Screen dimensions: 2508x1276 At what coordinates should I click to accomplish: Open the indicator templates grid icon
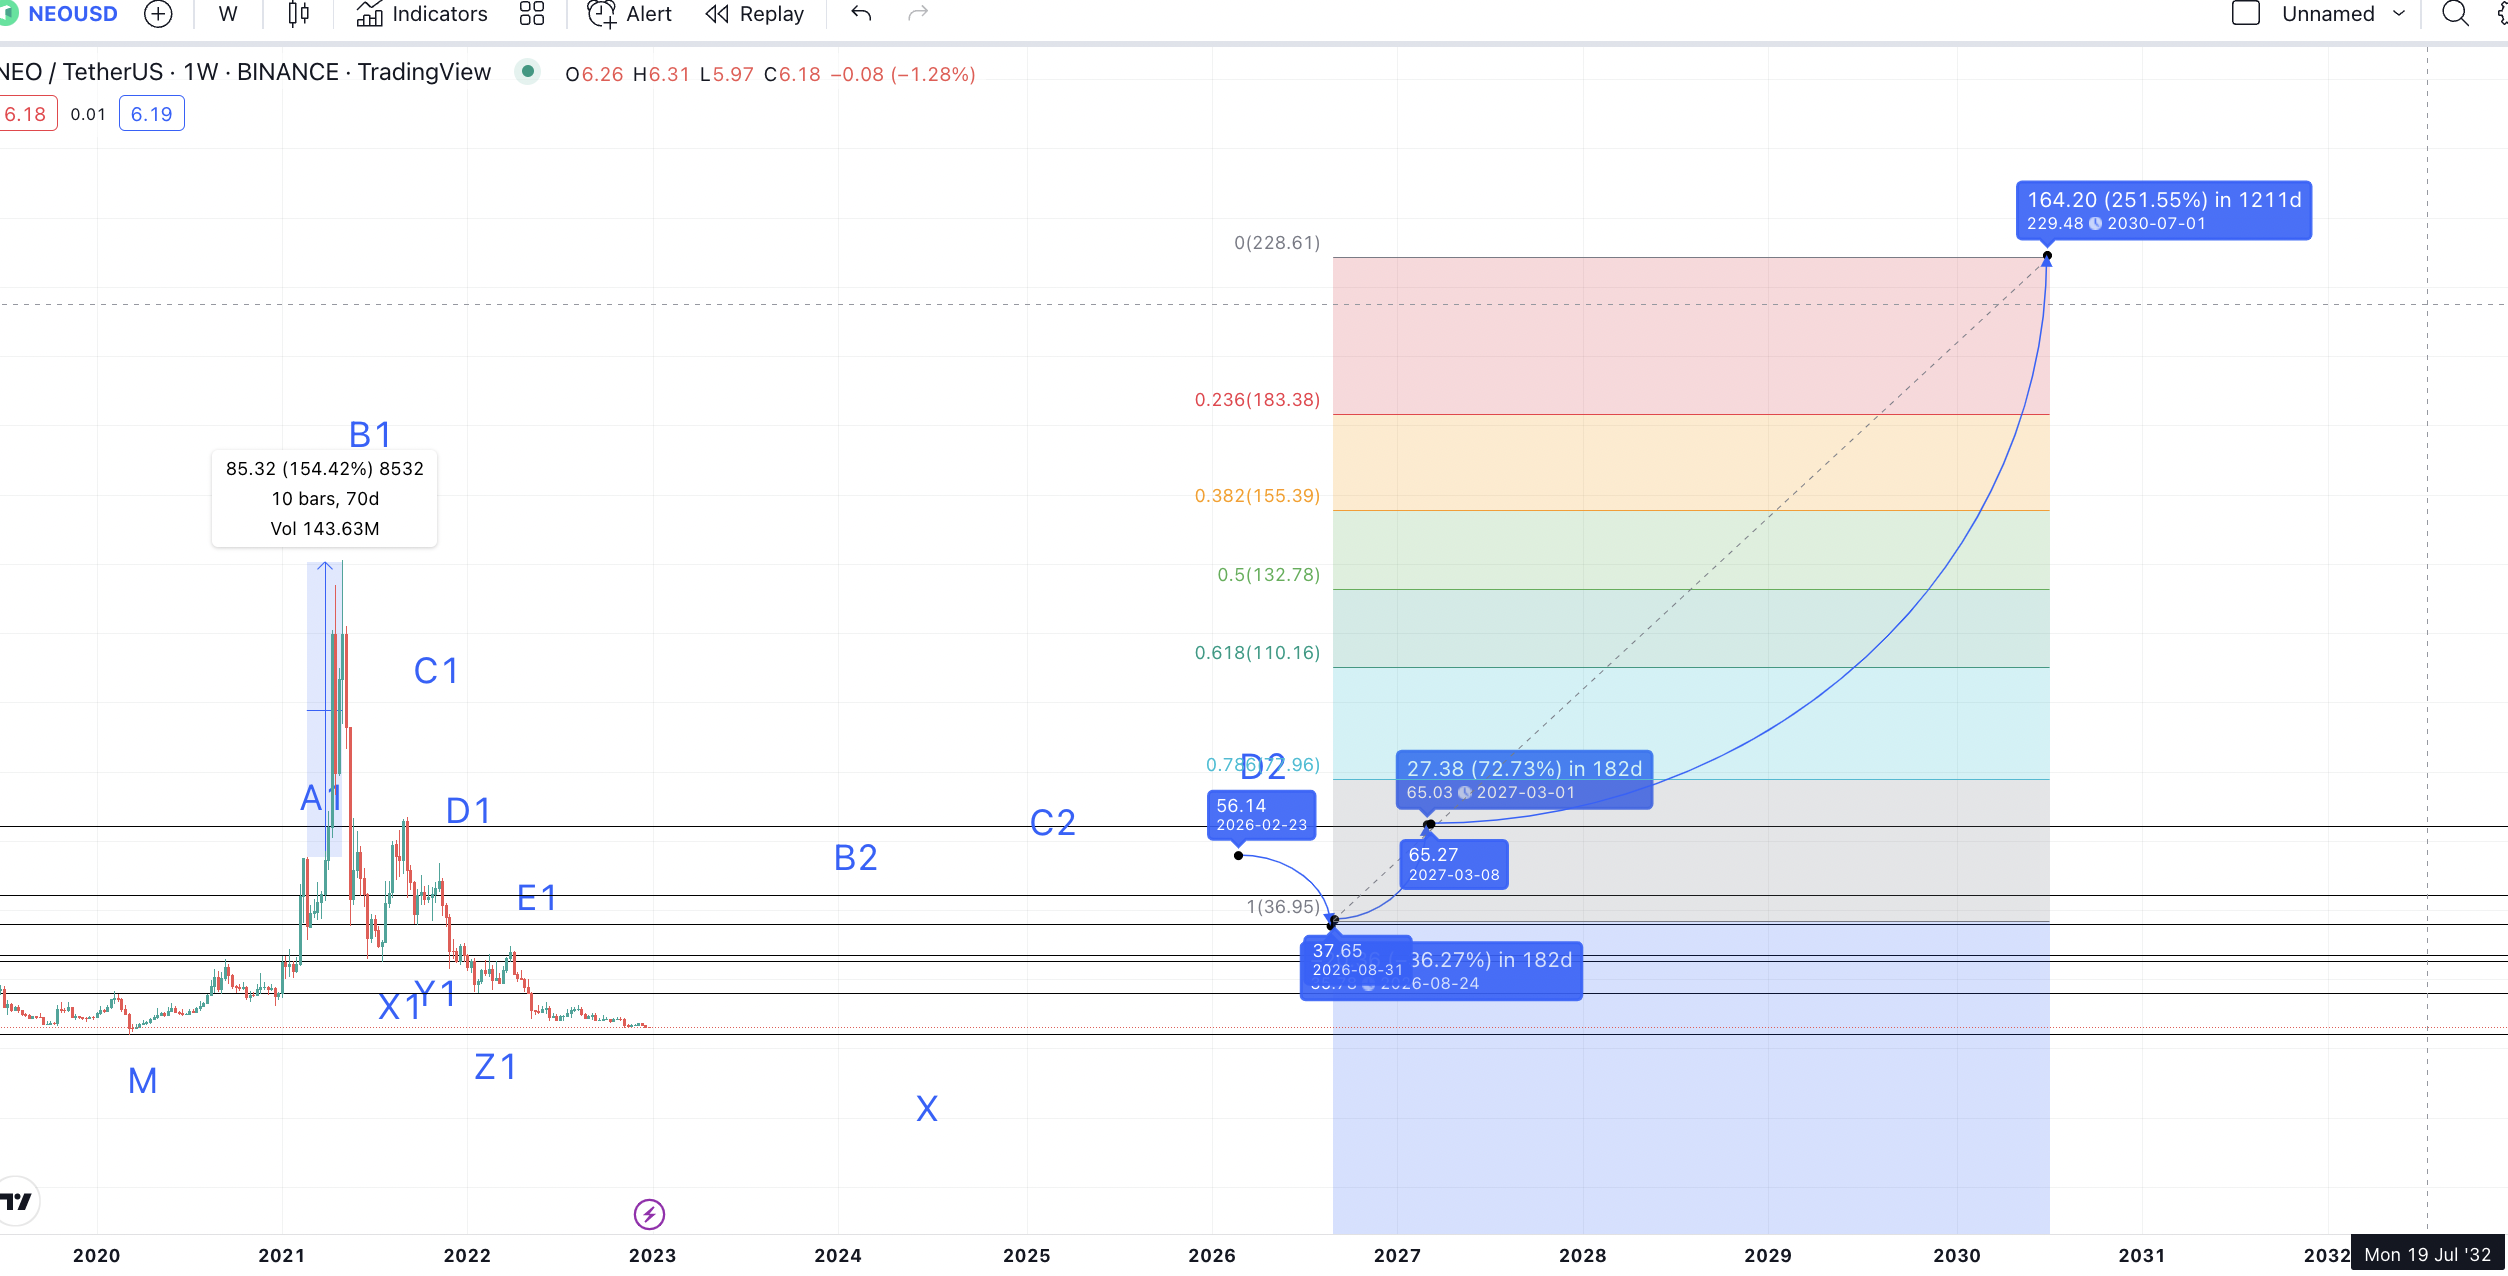pos(532,14)
